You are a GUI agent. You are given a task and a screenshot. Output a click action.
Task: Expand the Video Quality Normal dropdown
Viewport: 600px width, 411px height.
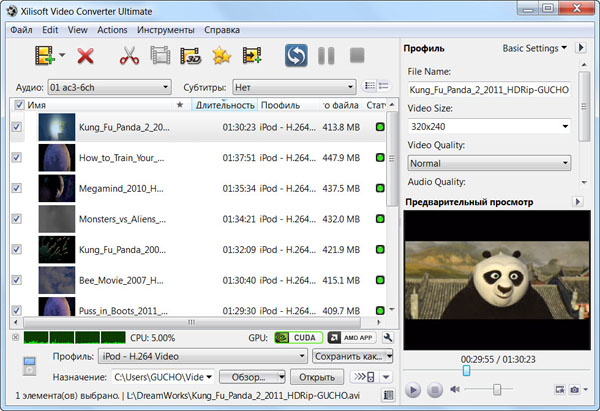(488, 163)
